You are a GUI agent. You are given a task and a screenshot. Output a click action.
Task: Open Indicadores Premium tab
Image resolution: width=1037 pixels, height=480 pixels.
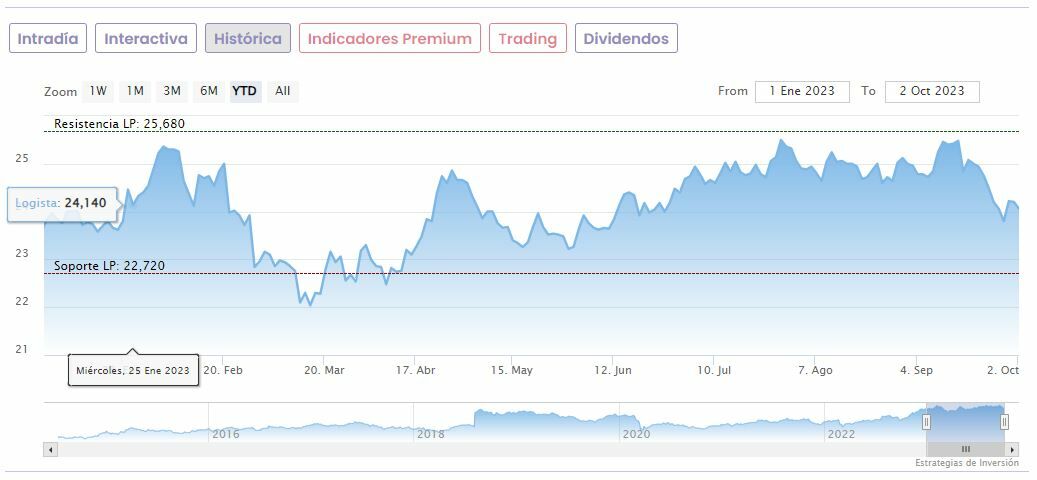click(x=389, y=39)
